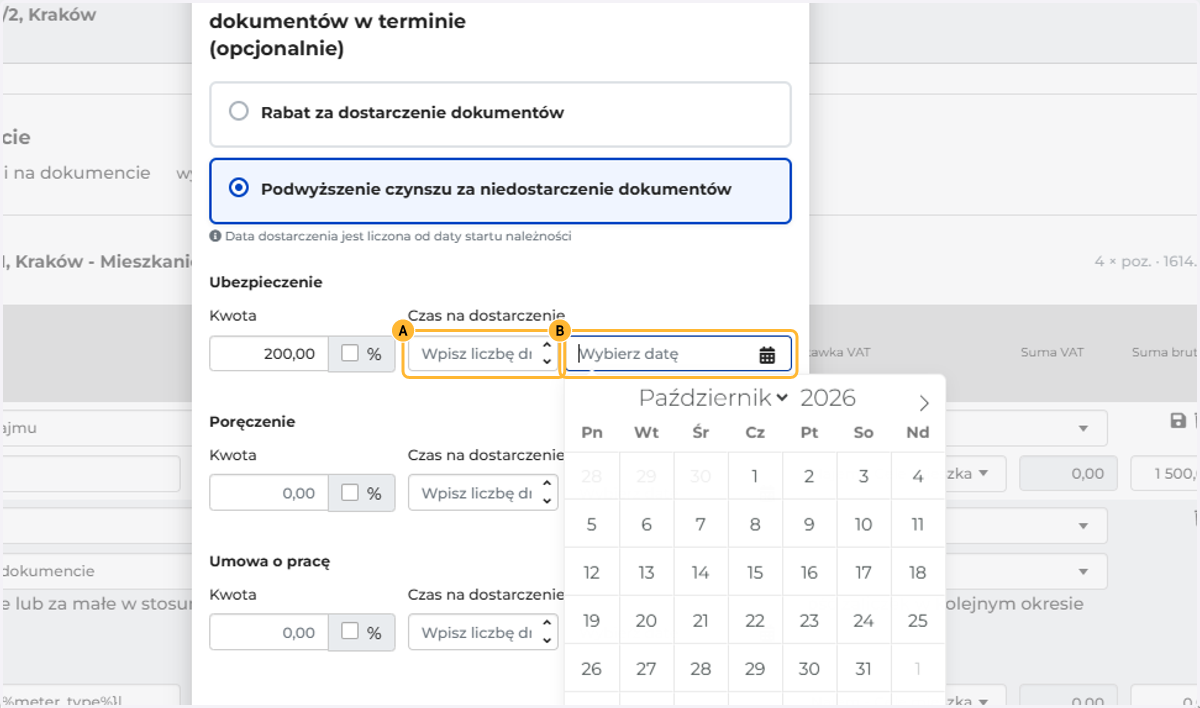Pick October 31 in the calendar
Screen dimensions: 1200x708
864,669
